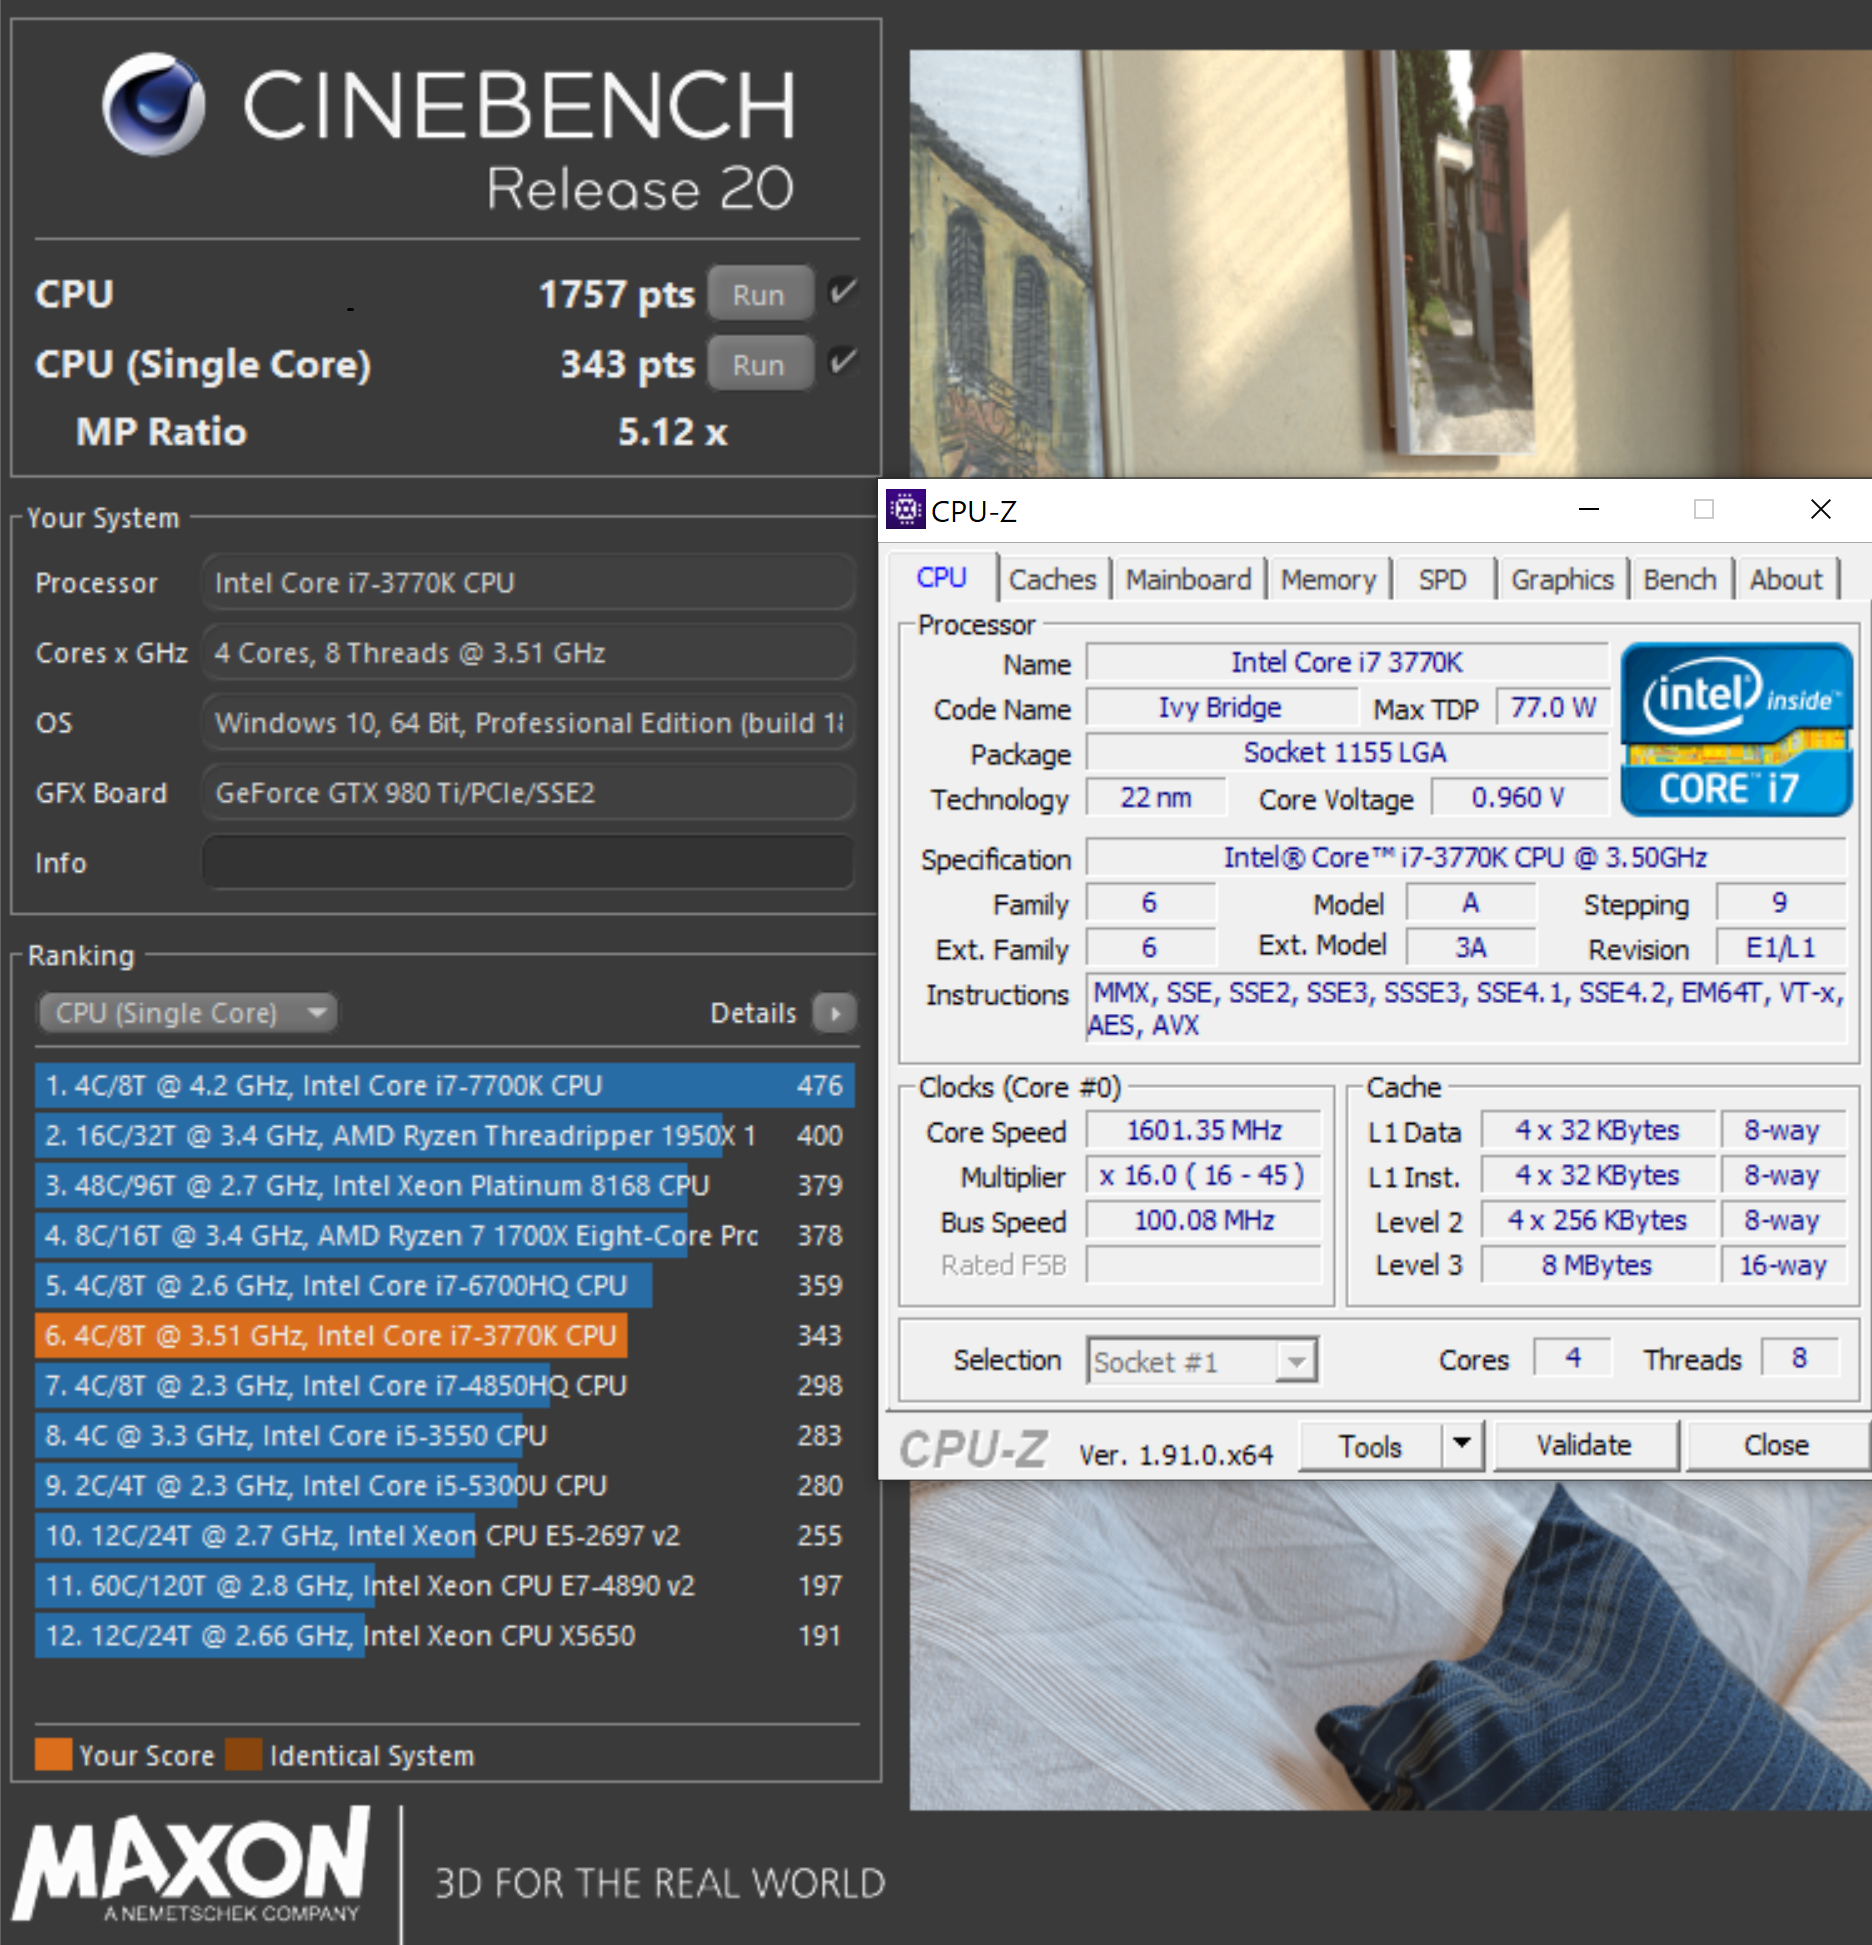Select ranking row AMD Ryzen Threadripper 1950X

(445, 1135)
